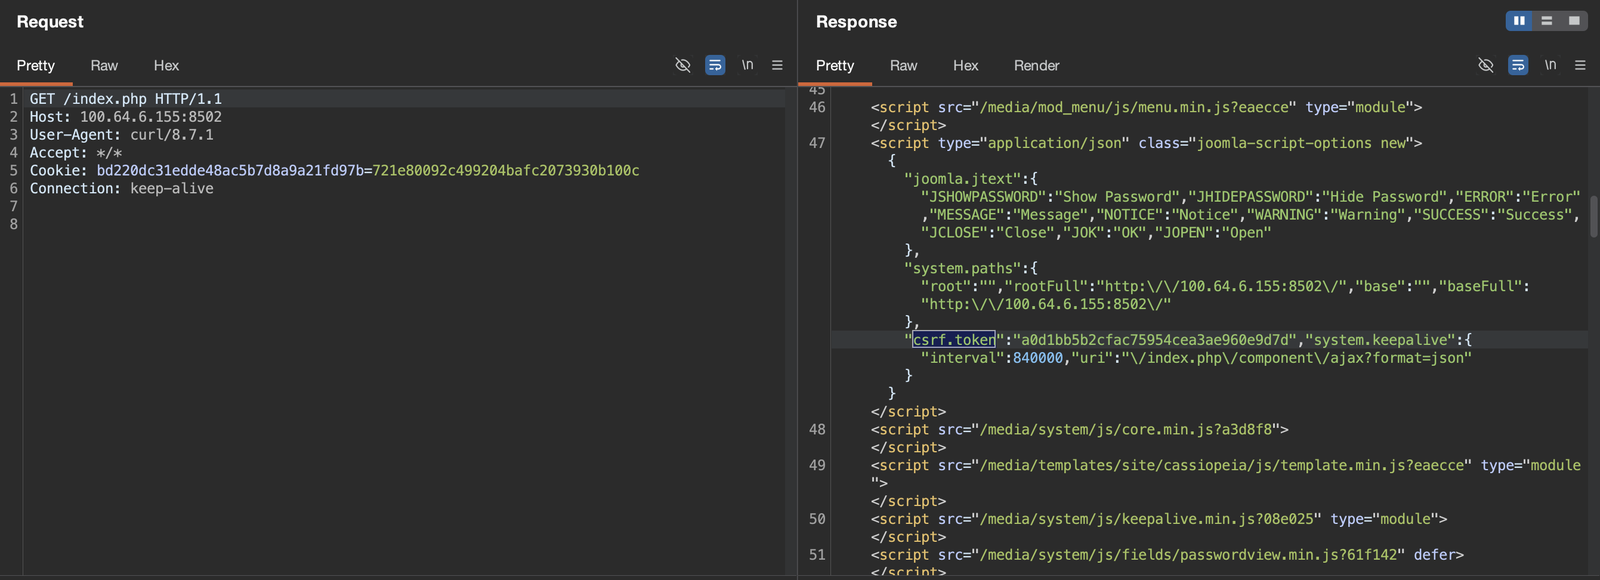Click the Connection: keep-alive header line

121,189
